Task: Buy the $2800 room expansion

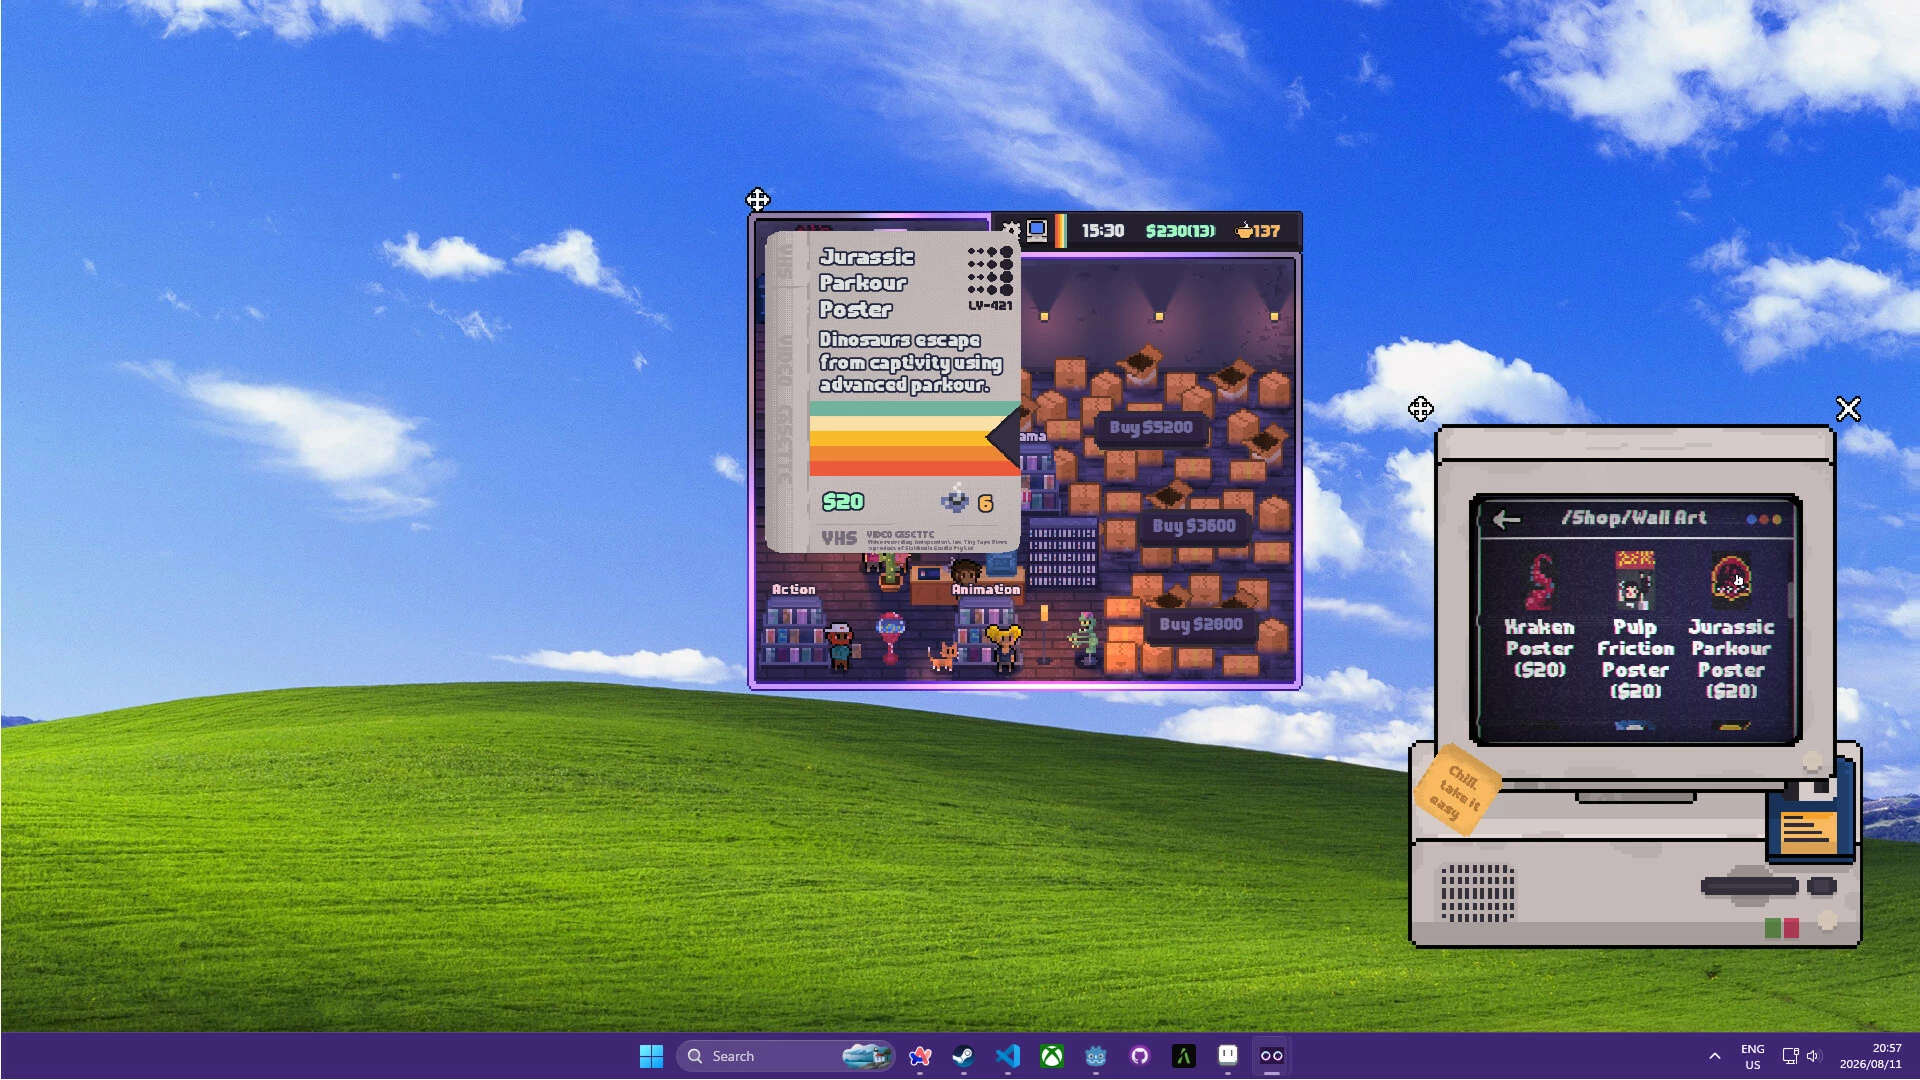Action: (1200, 625)
